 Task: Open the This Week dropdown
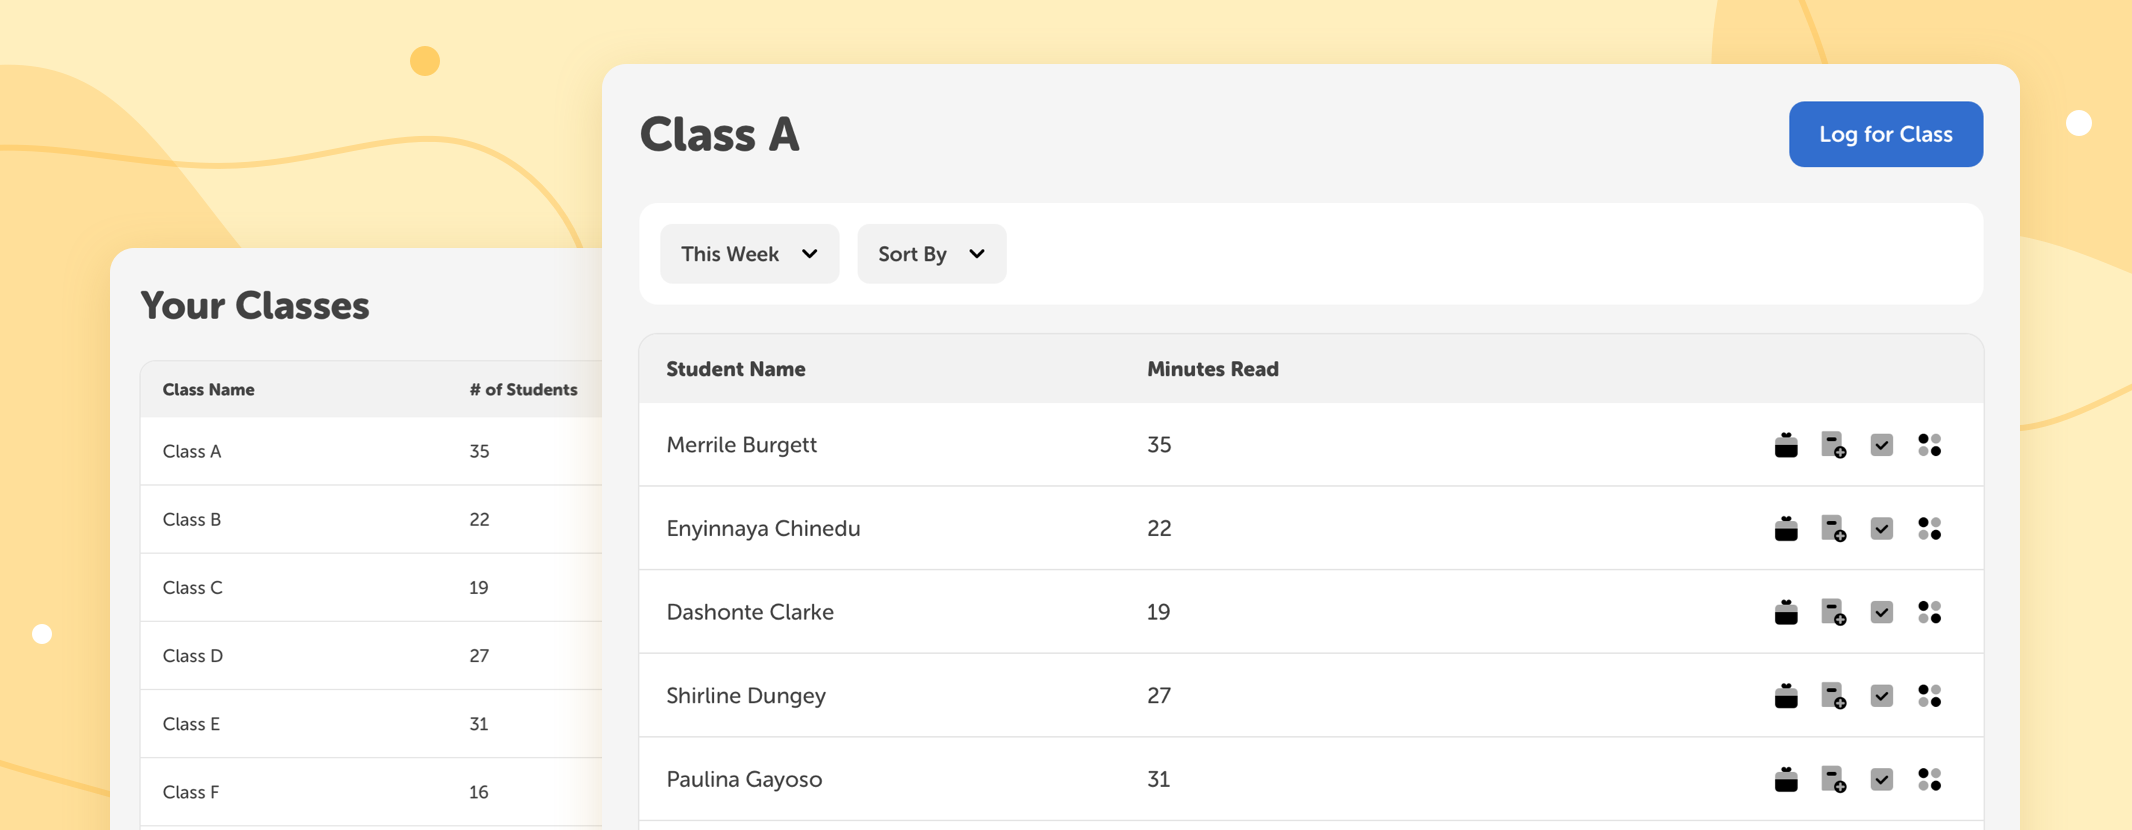pos(749,254)
